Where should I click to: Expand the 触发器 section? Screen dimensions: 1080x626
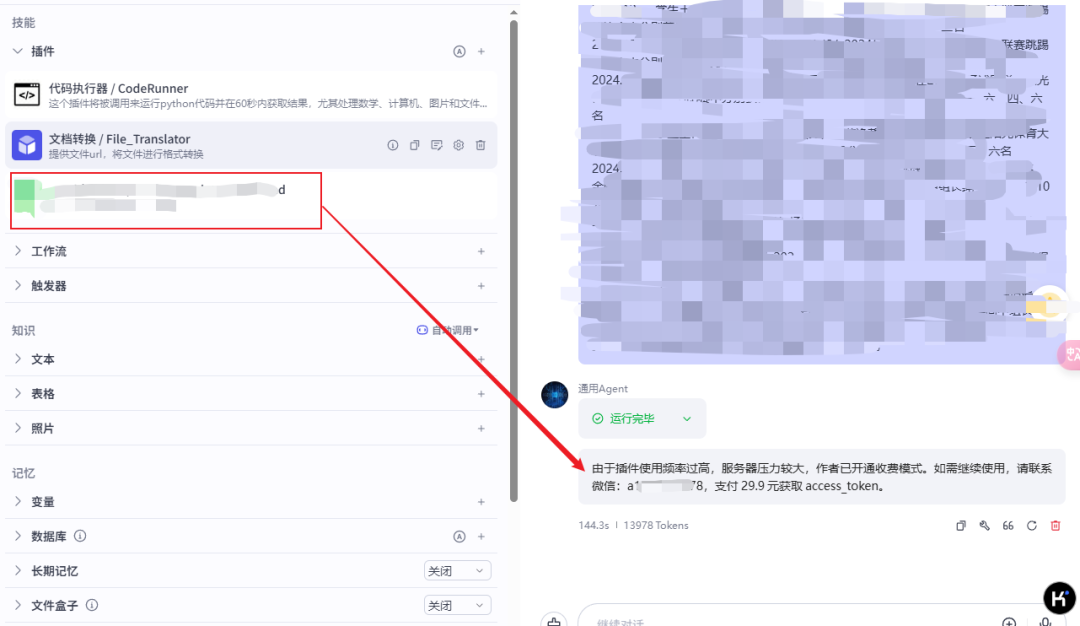18,285
